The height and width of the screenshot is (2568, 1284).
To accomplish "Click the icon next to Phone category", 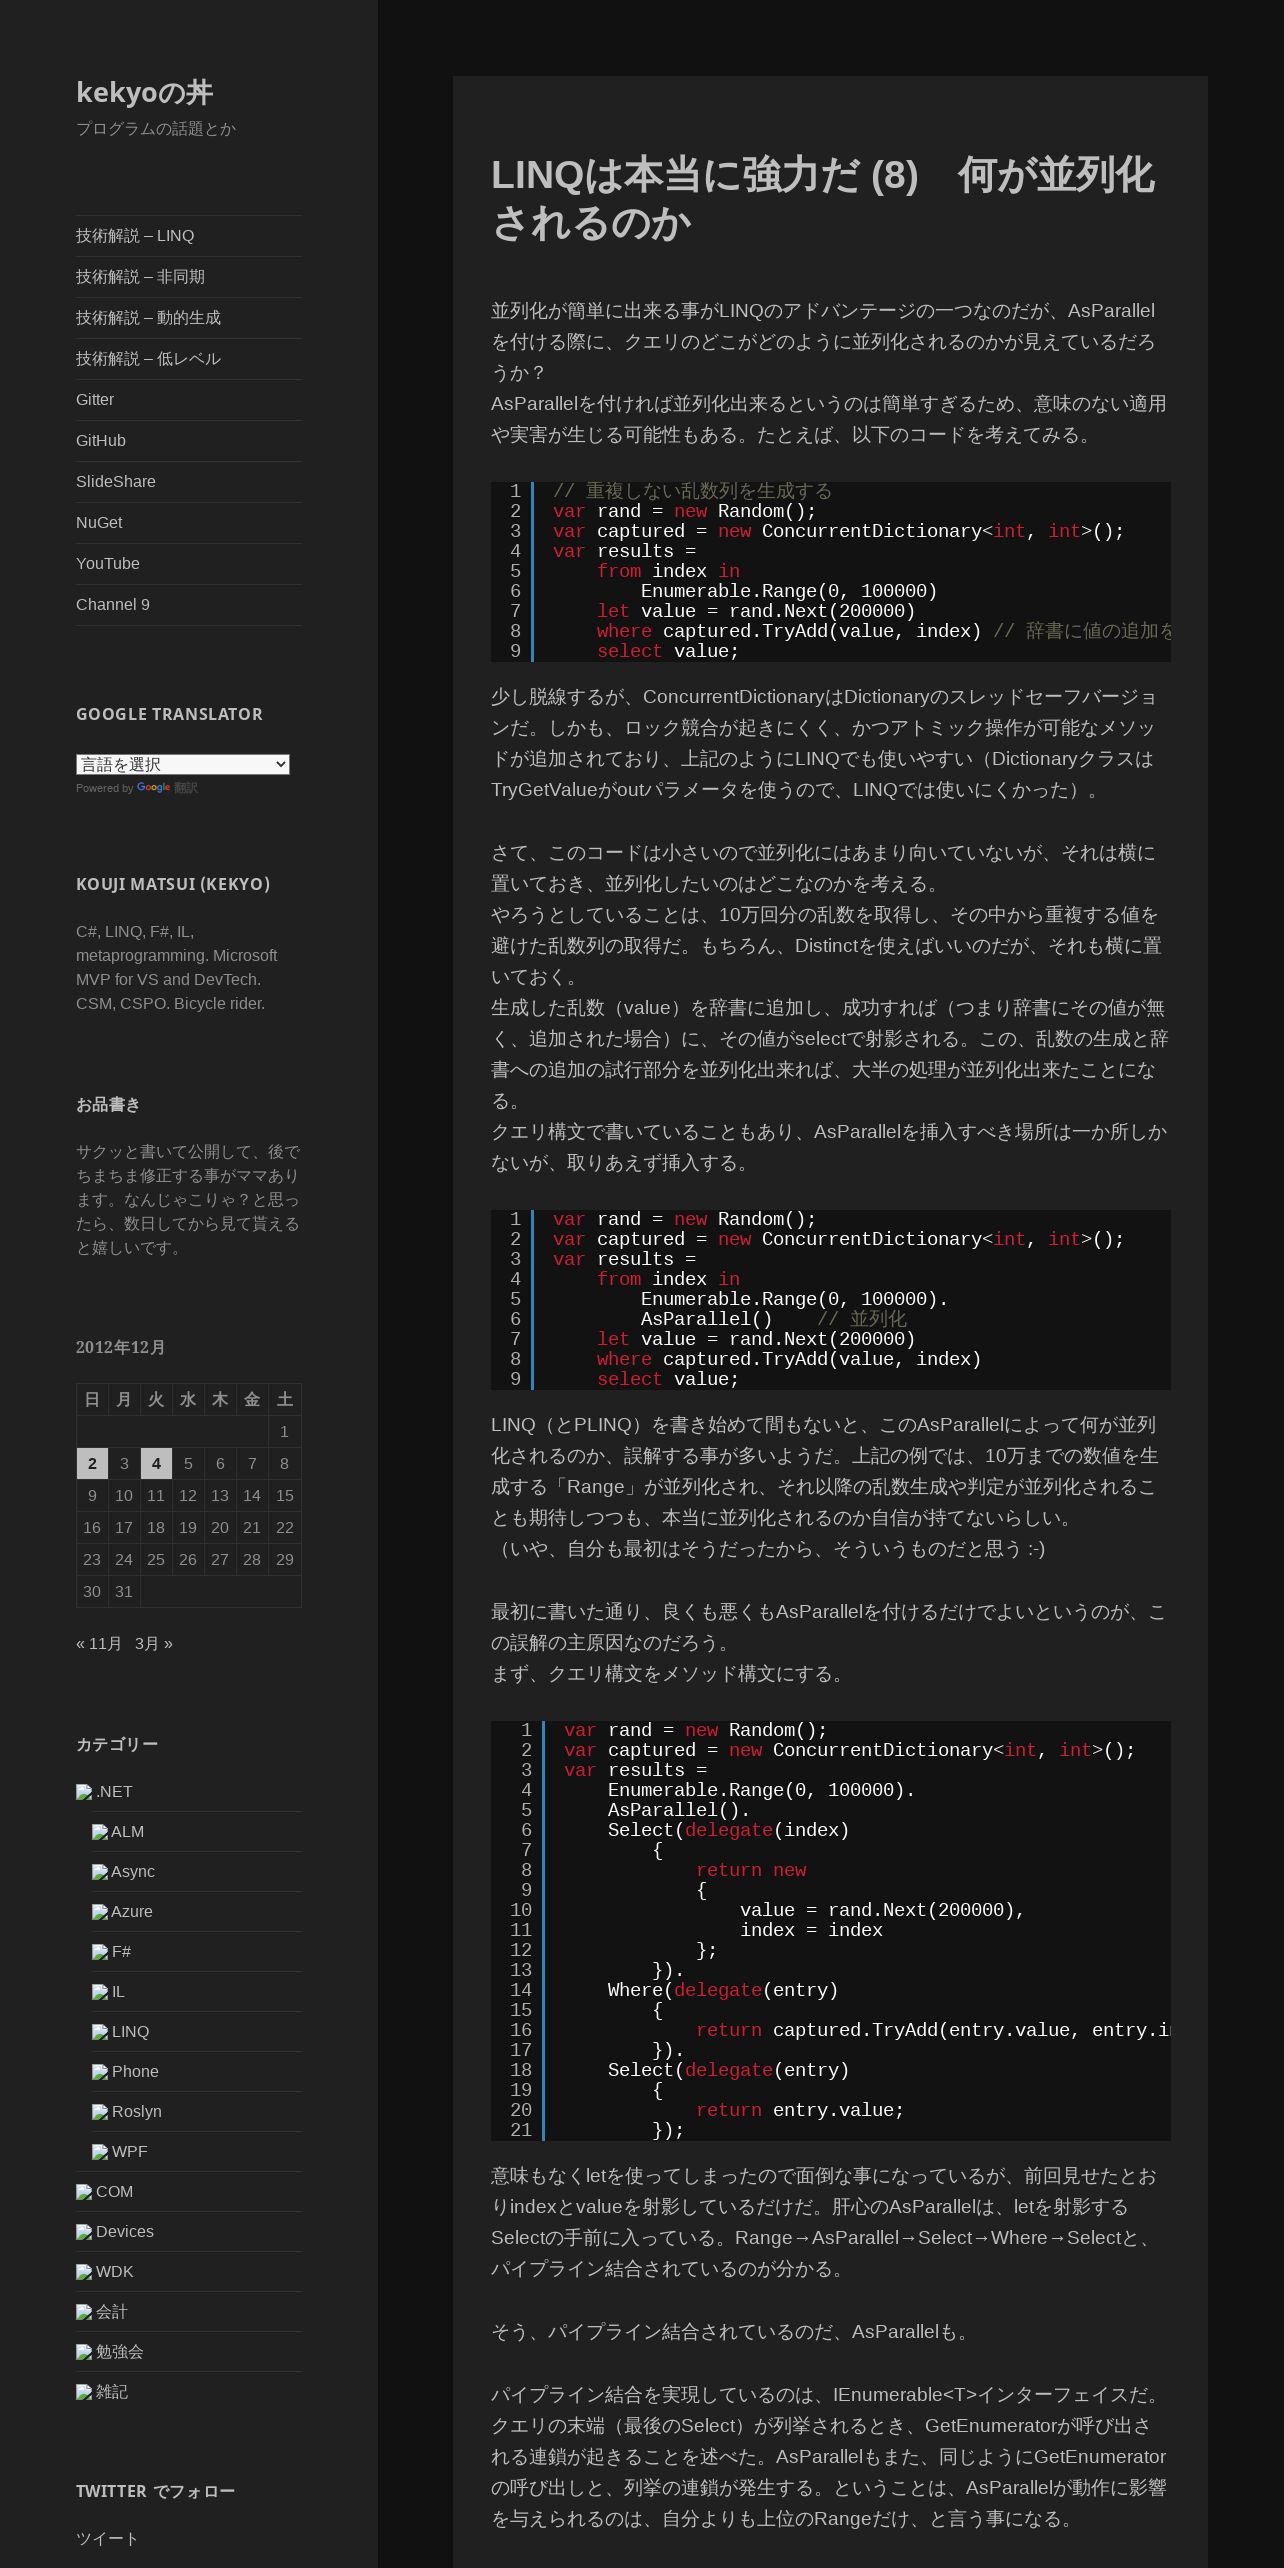I will click(x=100, y=2072).
